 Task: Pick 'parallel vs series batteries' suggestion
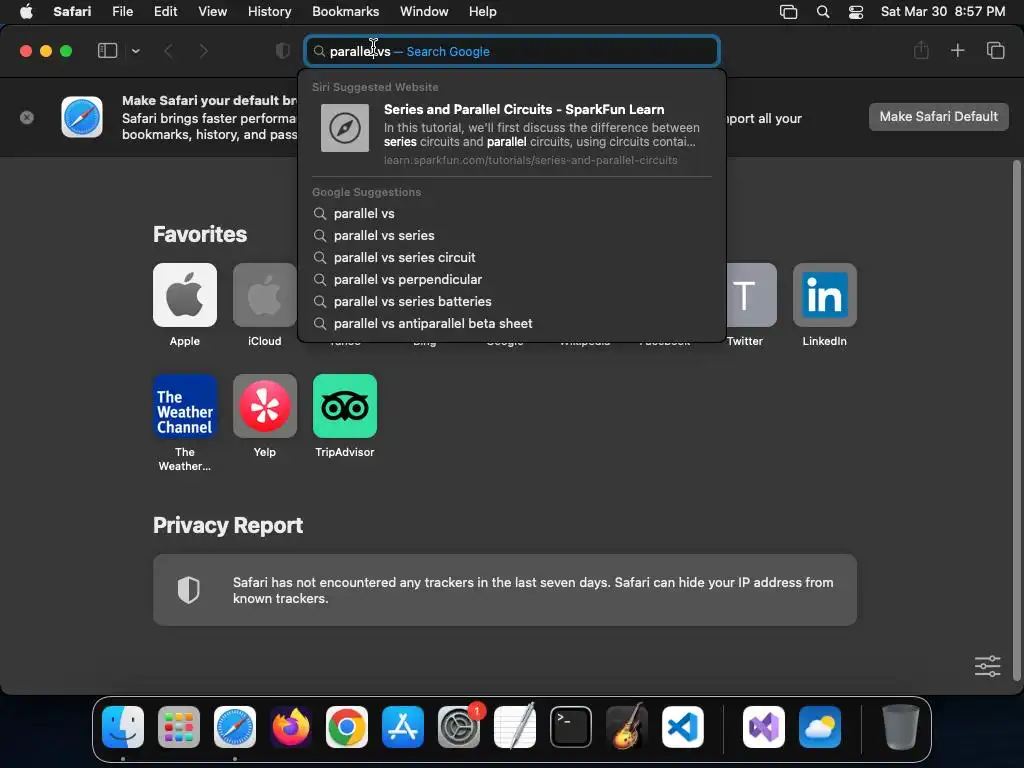512,302
